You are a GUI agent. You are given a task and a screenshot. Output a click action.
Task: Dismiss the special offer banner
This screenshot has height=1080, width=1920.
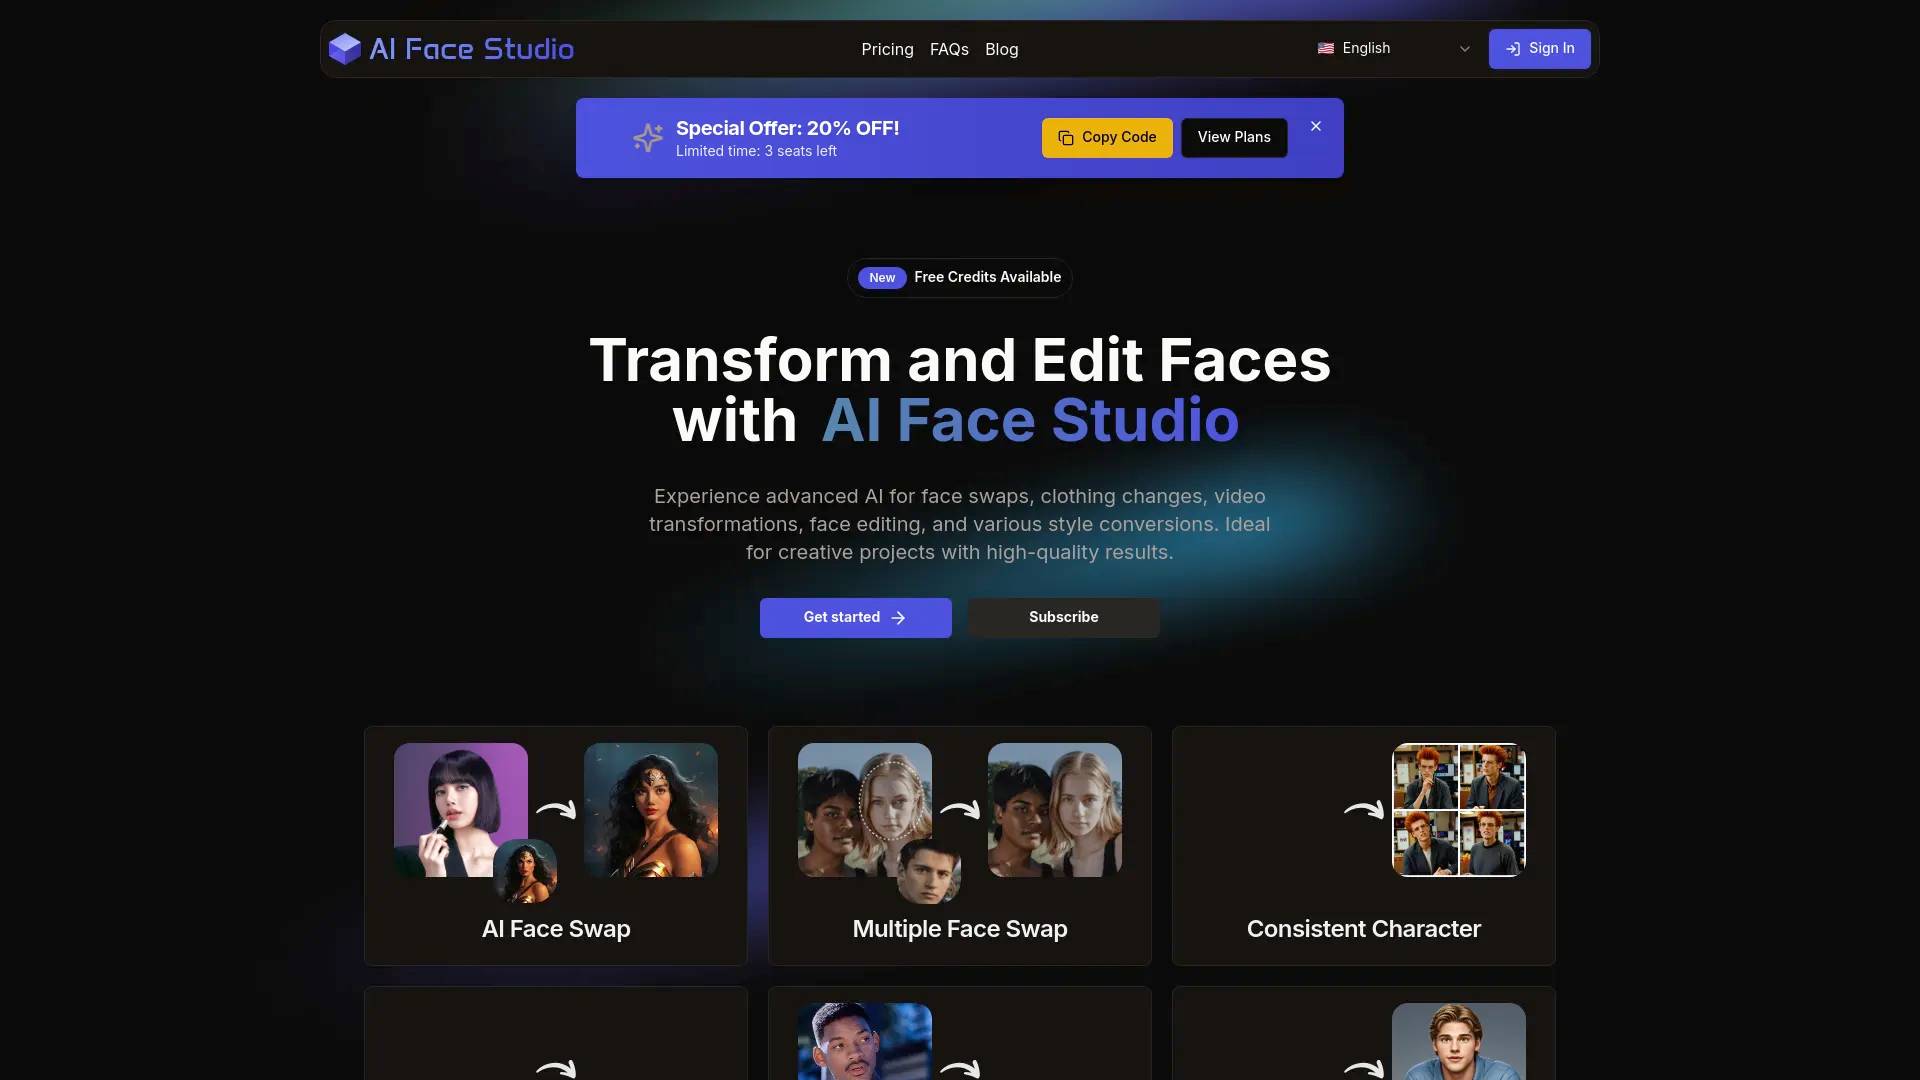pos(1316,126)
